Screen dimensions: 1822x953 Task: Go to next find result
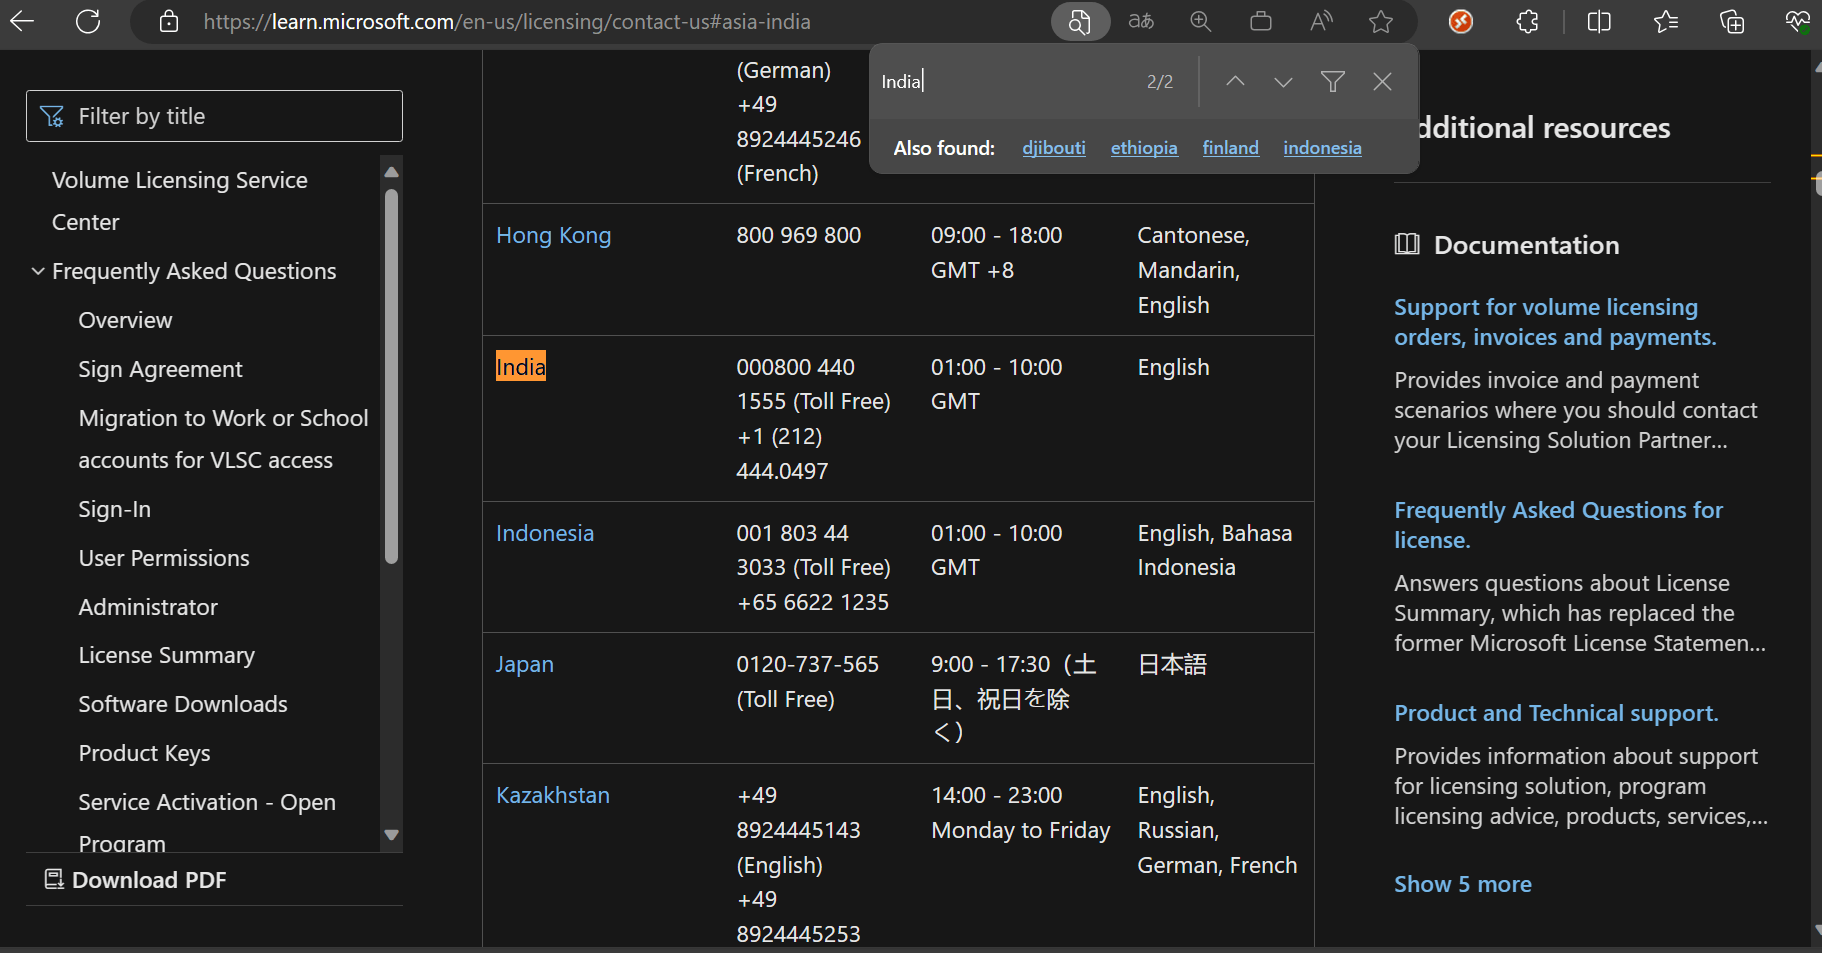pyautogui.click(x=1283, y=82)
